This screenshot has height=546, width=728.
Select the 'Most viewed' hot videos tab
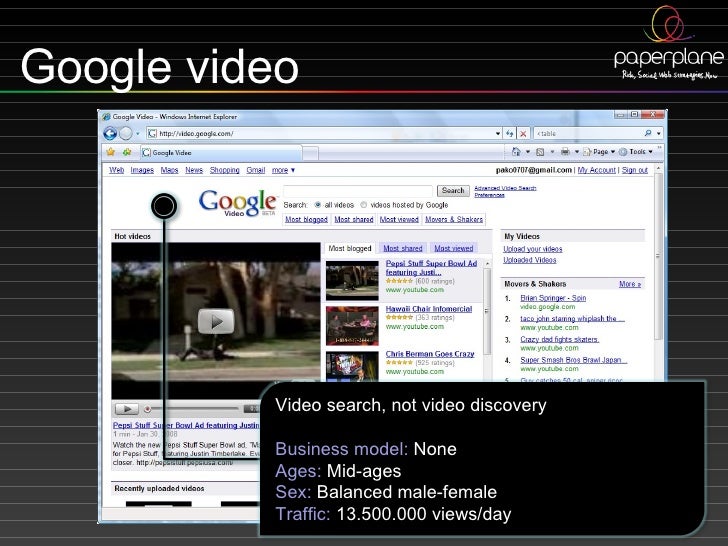tap(454, 248)
